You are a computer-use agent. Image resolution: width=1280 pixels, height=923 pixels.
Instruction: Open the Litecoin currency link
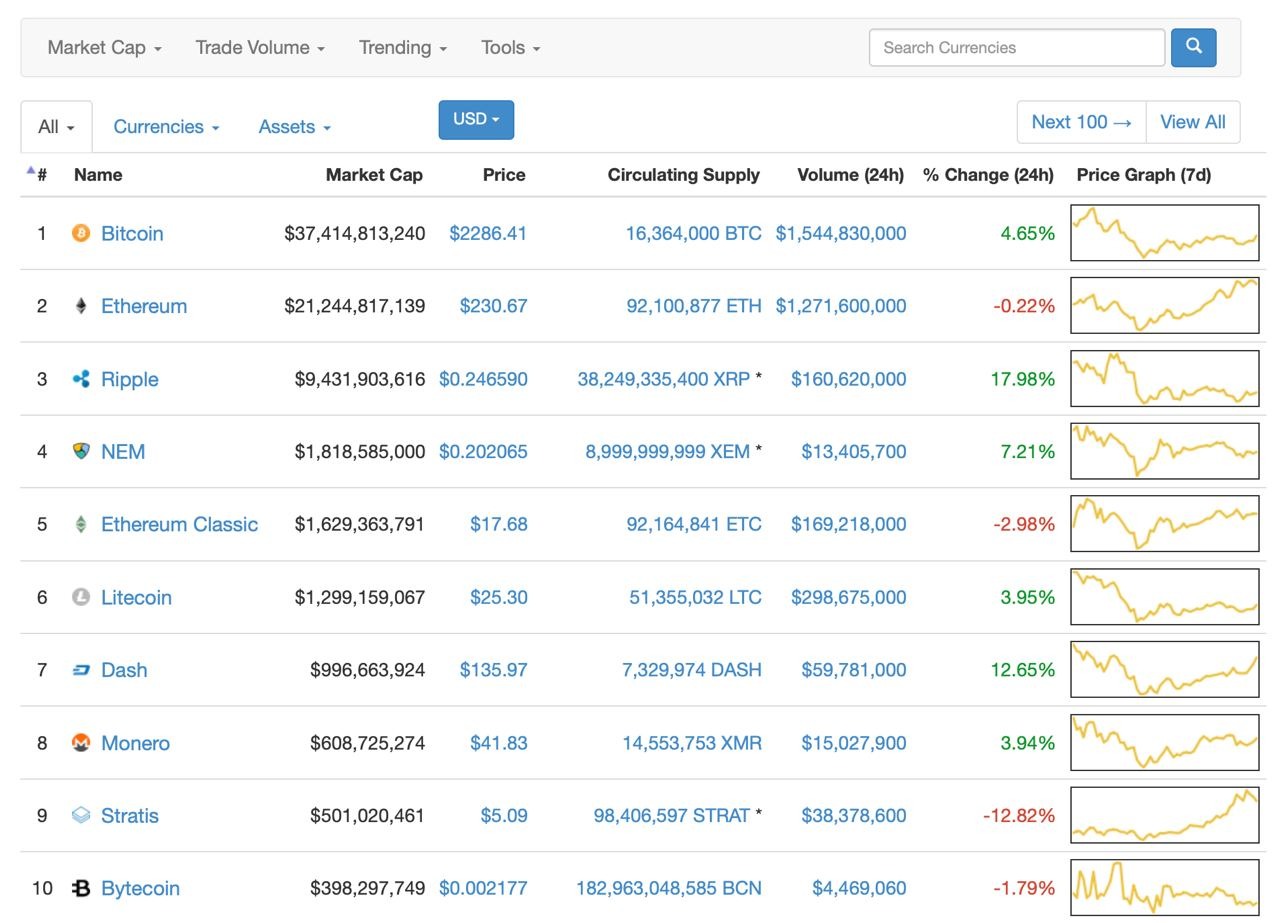point(136,597)
